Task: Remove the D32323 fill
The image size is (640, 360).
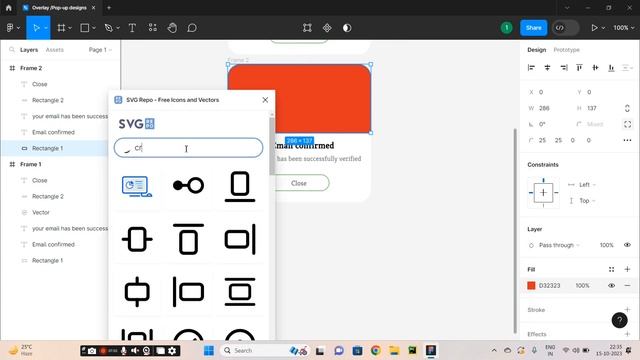Action: click(627, 285)
